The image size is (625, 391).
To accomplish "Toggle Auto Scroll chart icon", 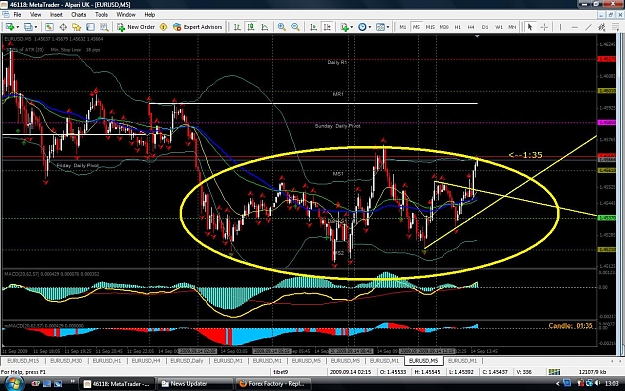I will tap(314, 27).
